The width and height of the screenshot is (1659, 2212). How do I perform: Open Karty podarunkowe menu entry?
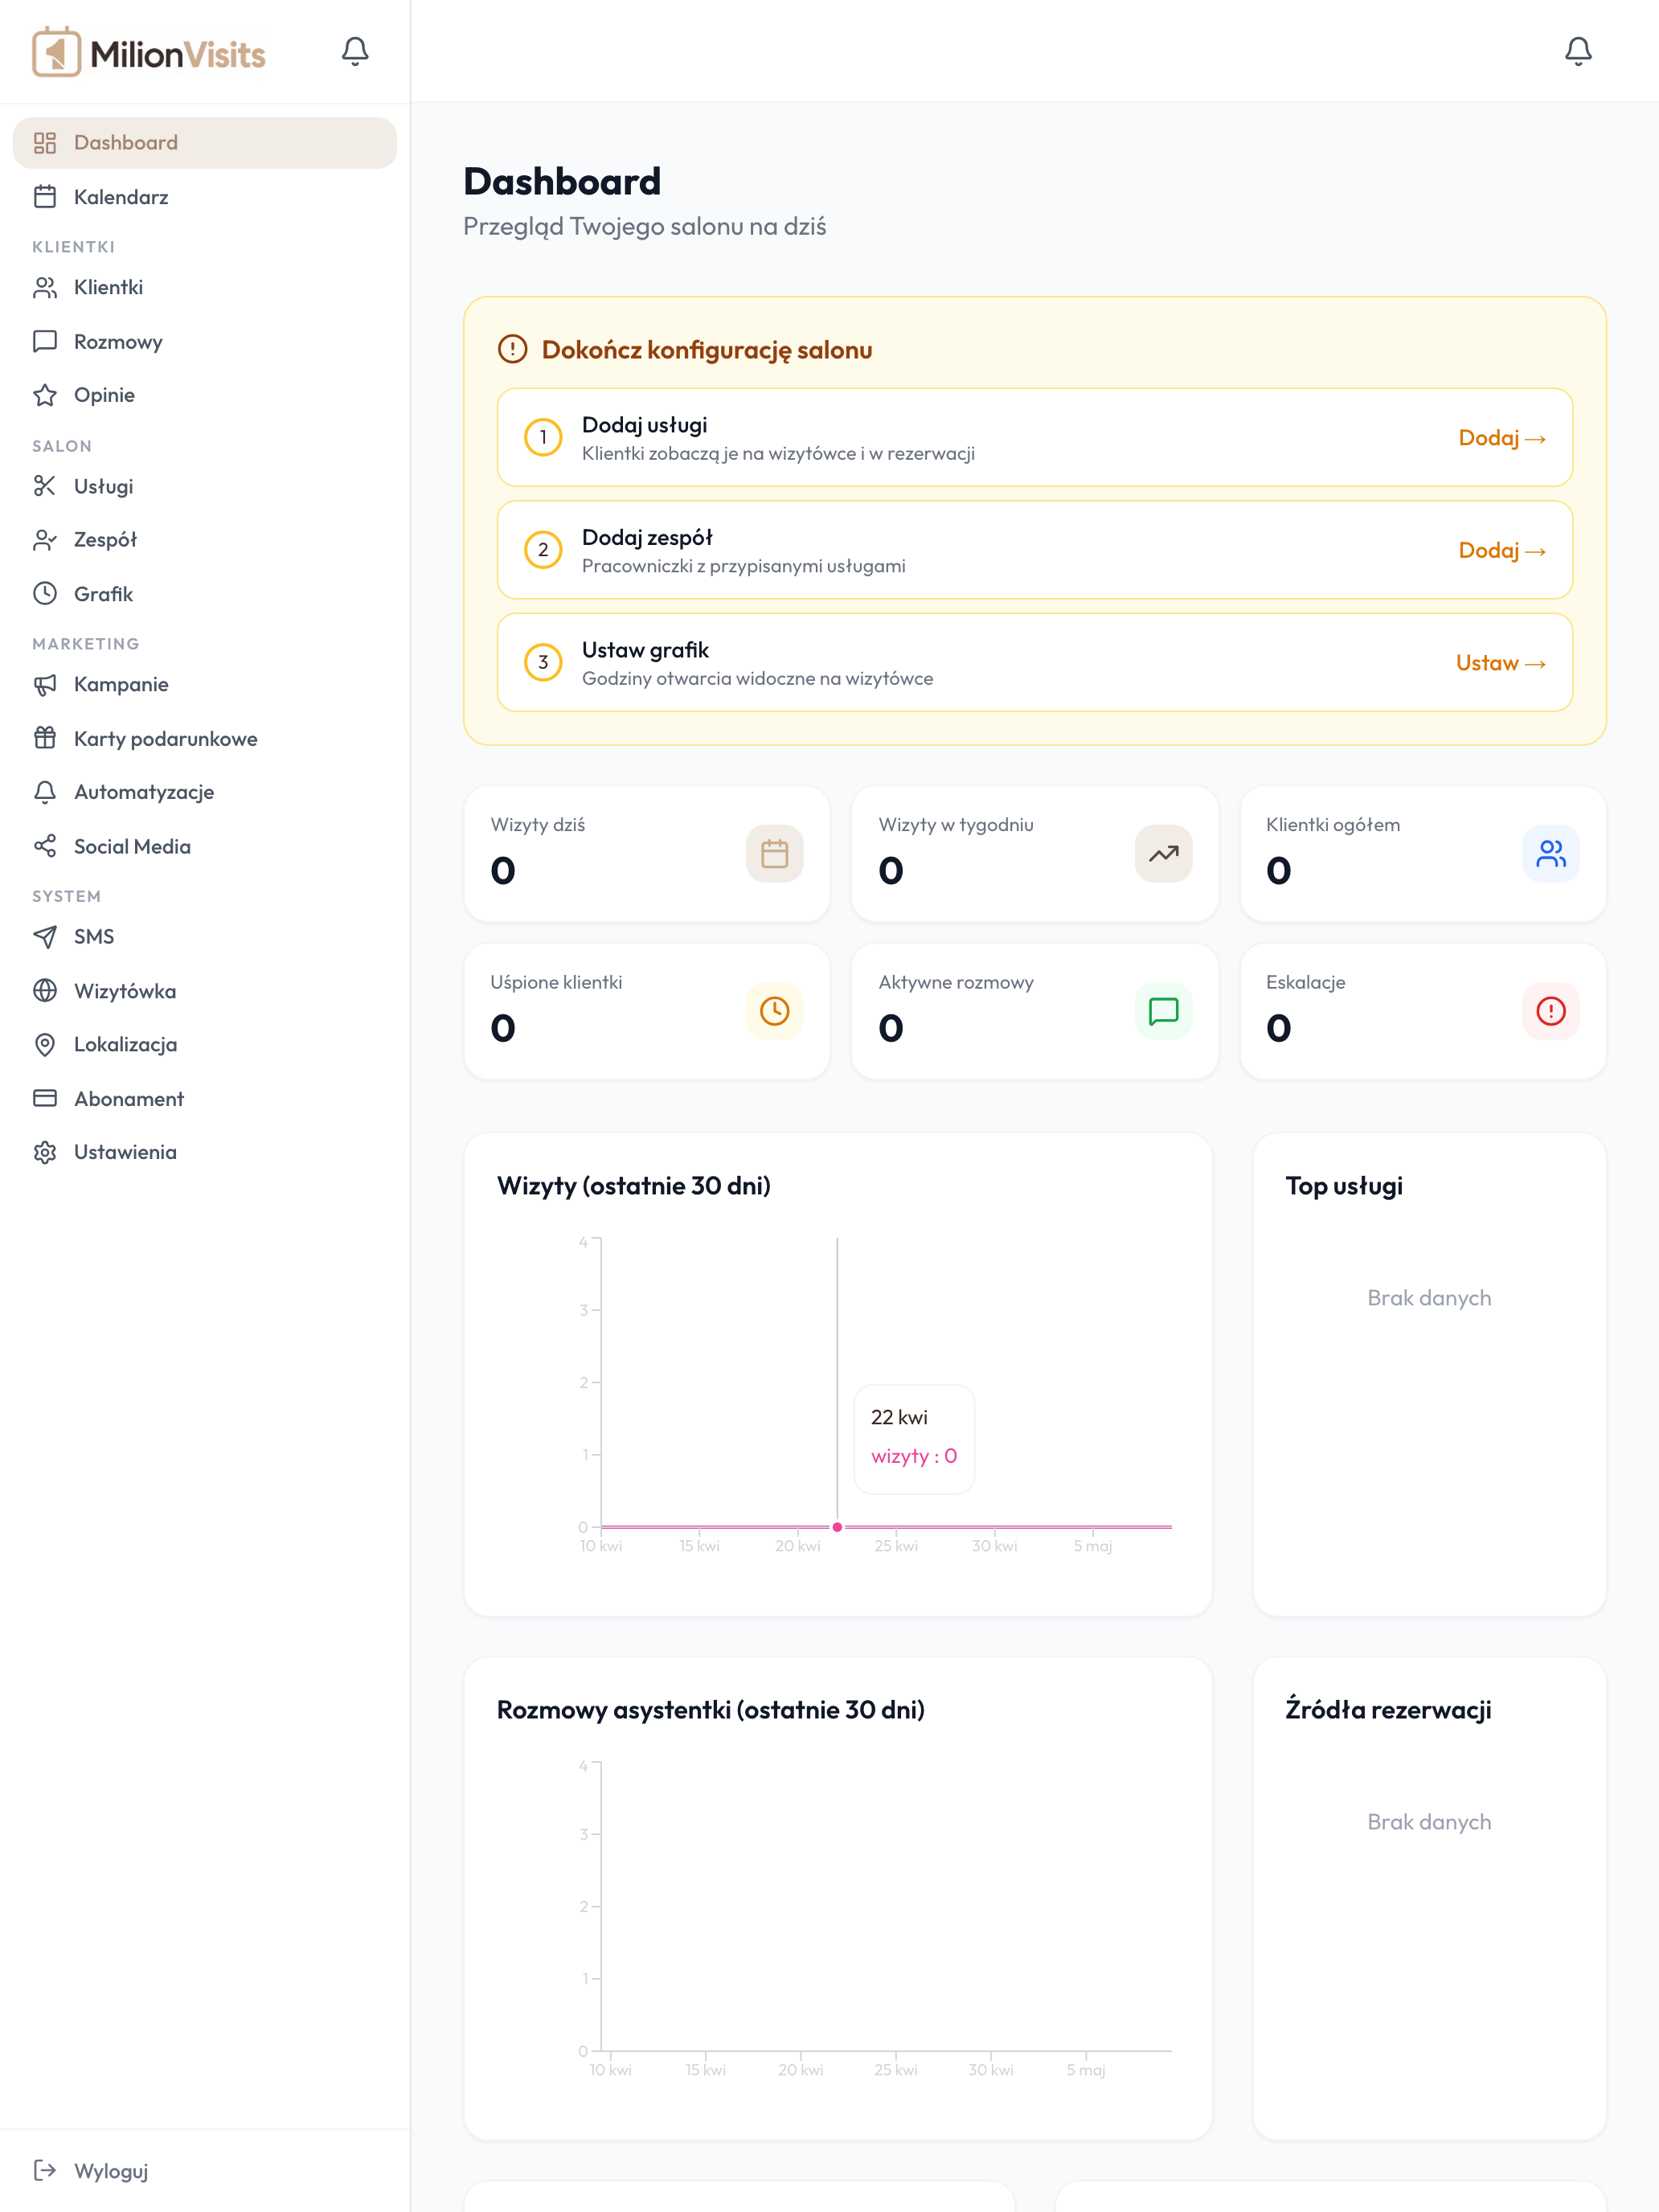click(x=205, y=739)
